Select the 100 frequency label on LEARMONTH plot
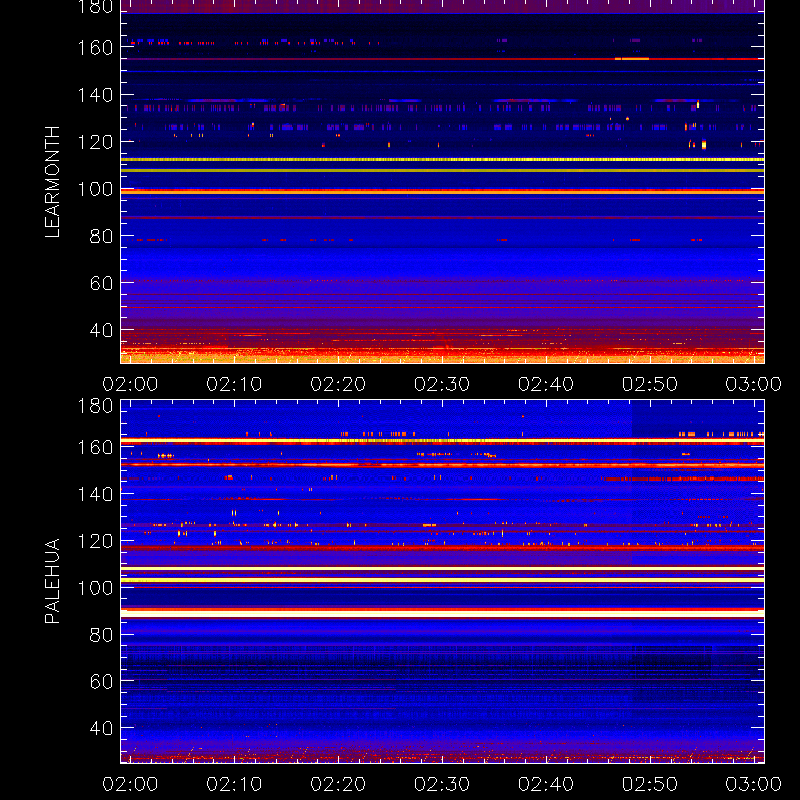Screen dimensions: 800x800 click(x=95, y=189)
